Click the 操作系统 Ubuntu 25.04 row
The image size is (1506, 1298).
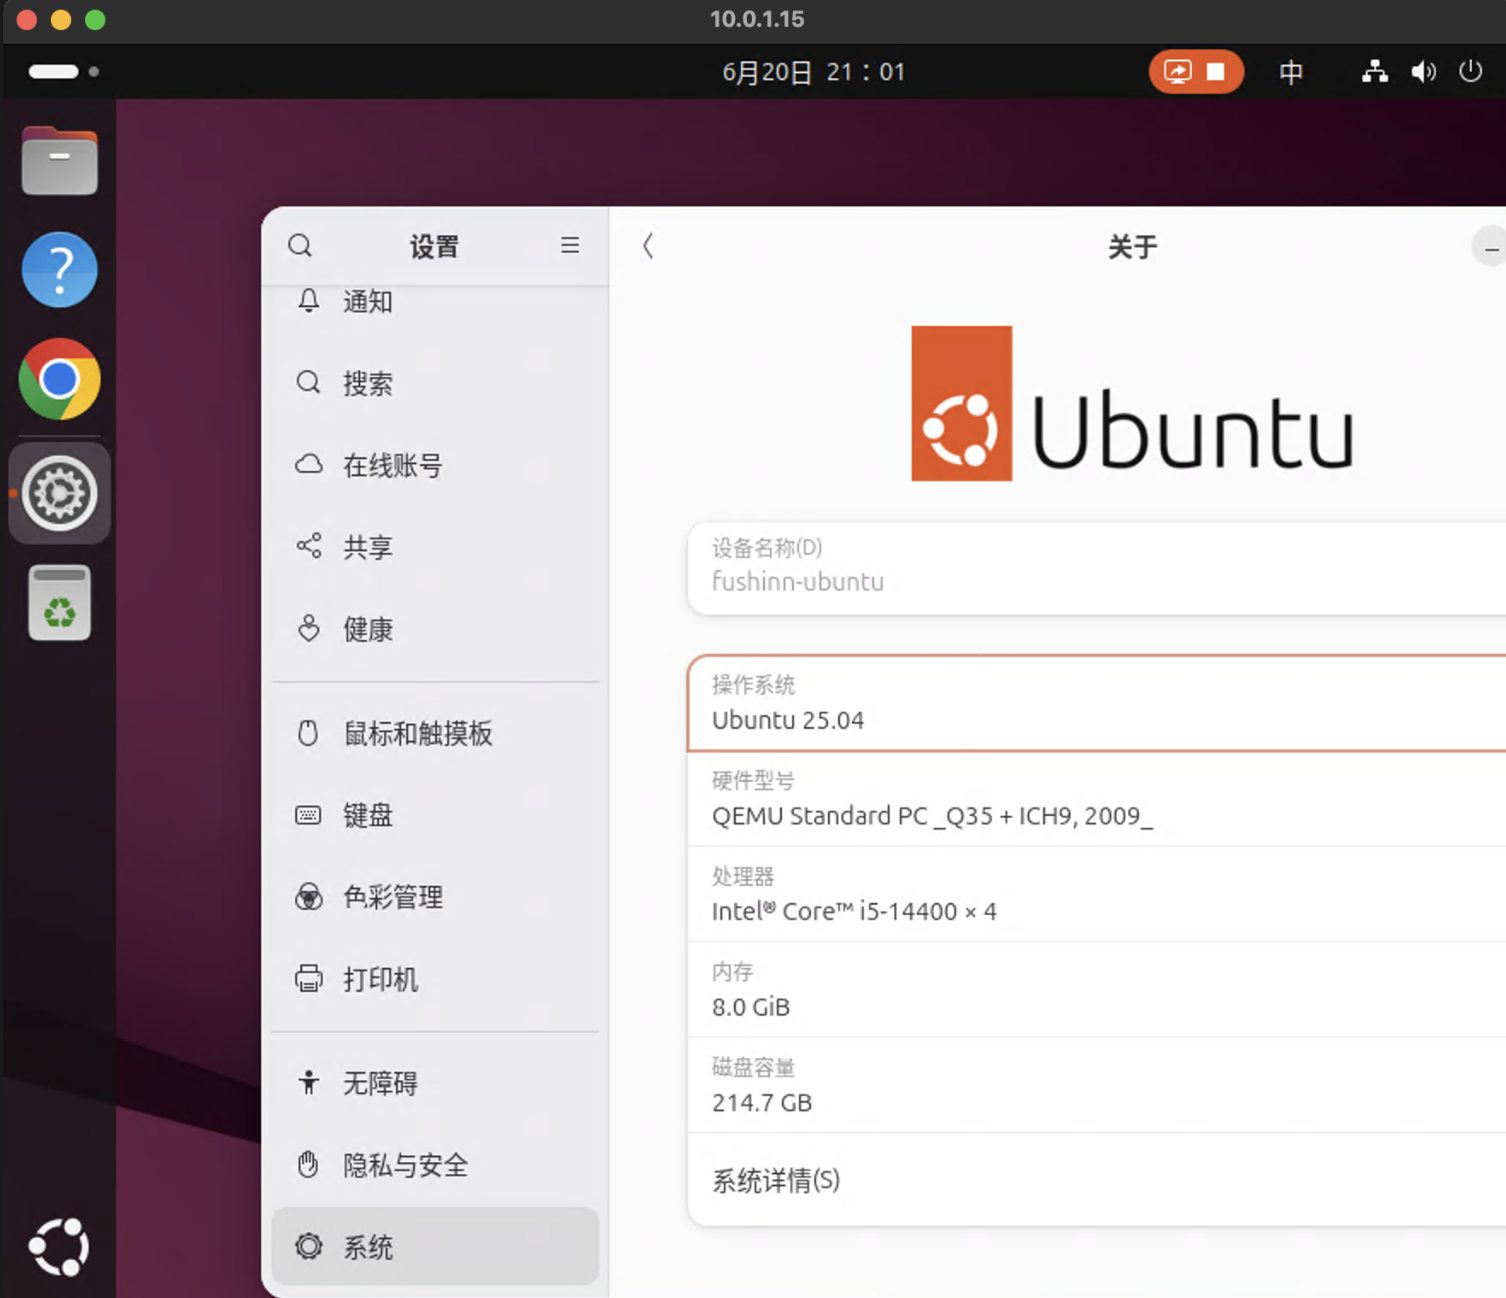pos(1097,703)
